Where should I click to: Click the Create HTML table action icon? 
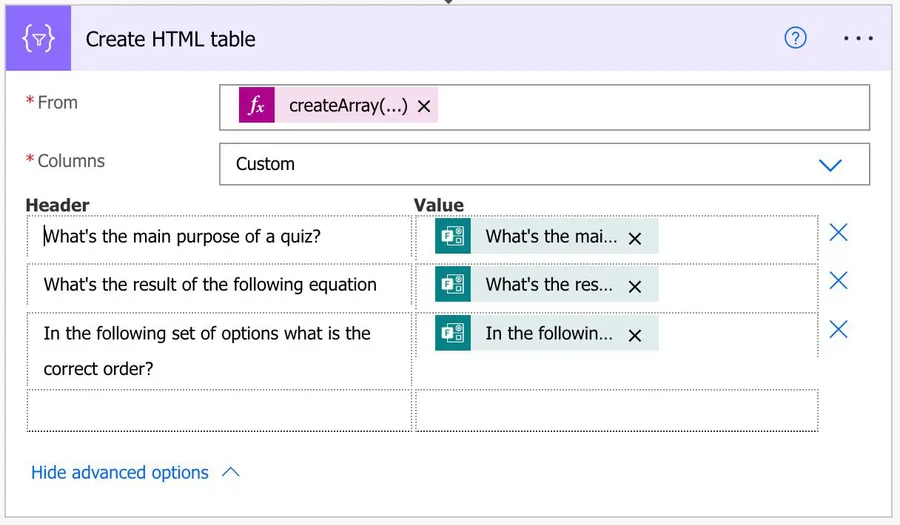(38, 39)
